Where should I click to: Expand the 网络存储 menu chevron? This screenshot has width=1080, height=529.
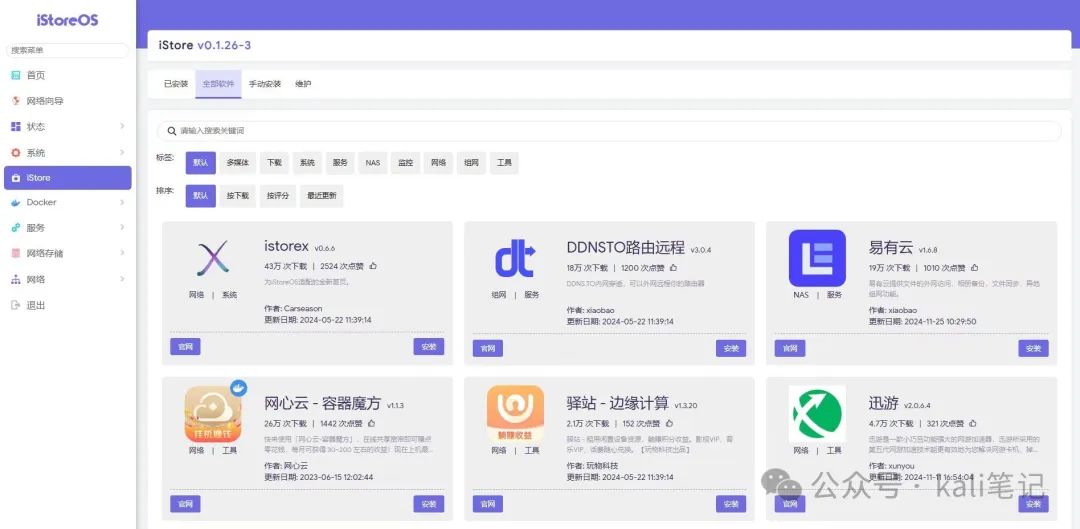click(x=122, y=253)
